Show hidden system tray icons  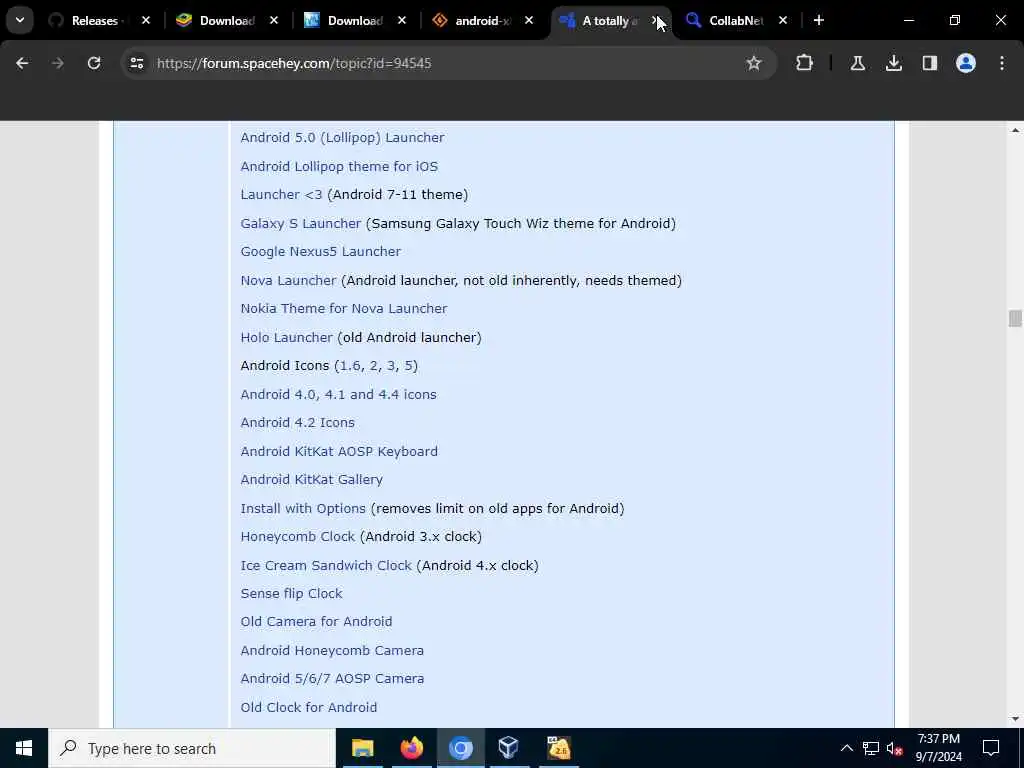846,748
